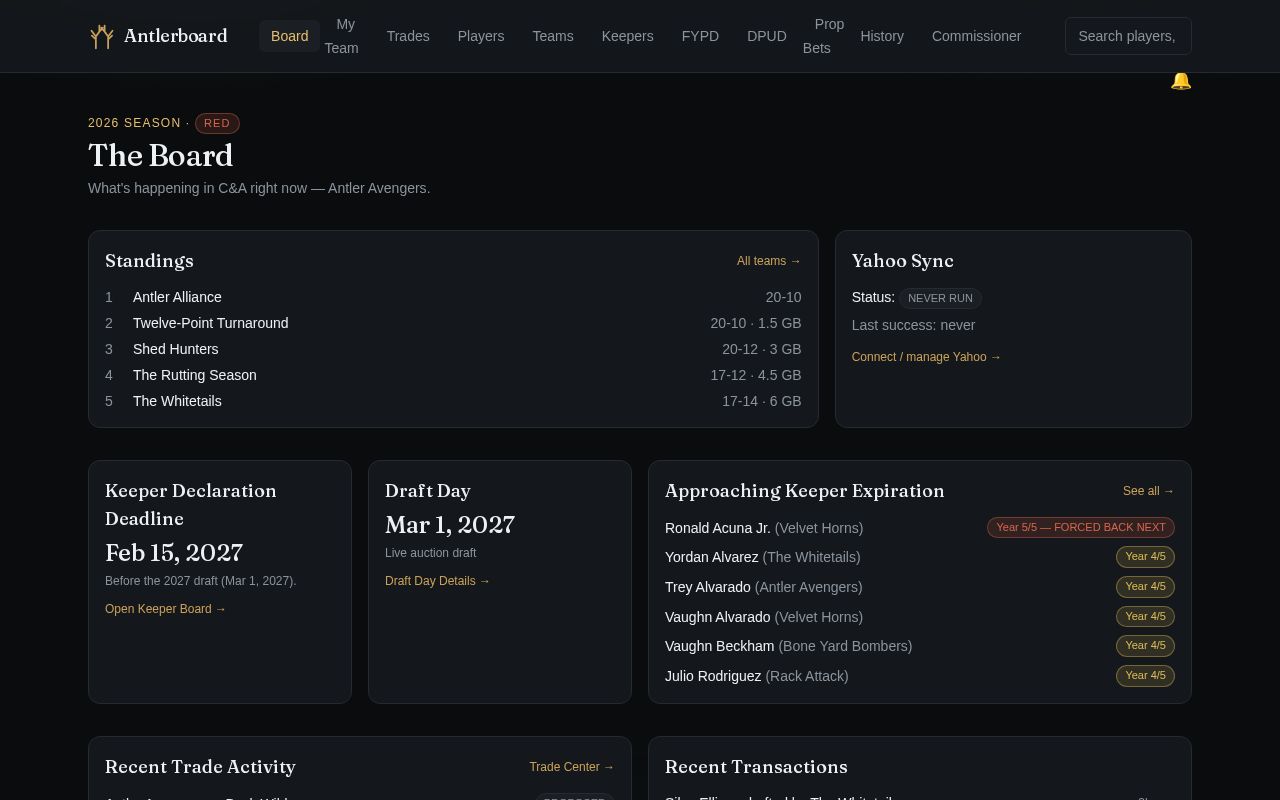
Task: Click Year 4/5 badge for Julio Rodriguez
Action: pos(1145,676)
